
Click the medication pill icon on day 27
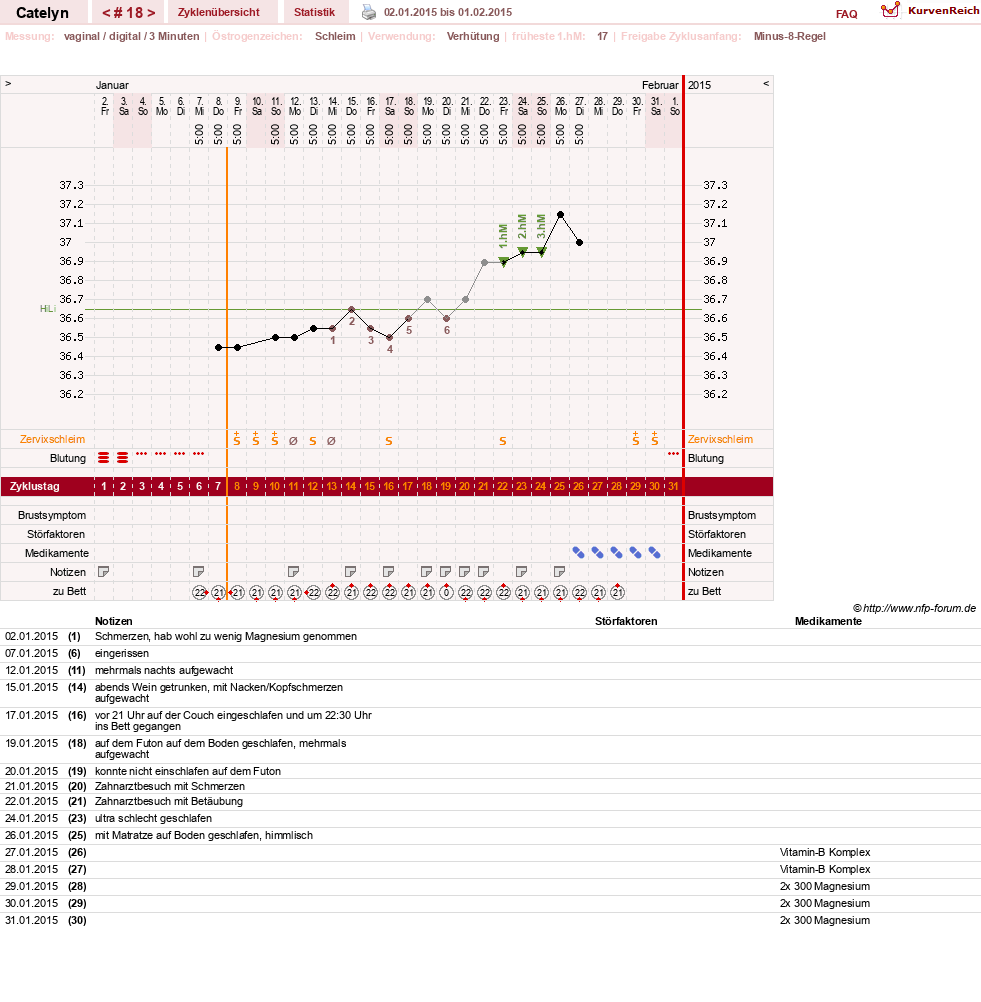pos(598,553)
